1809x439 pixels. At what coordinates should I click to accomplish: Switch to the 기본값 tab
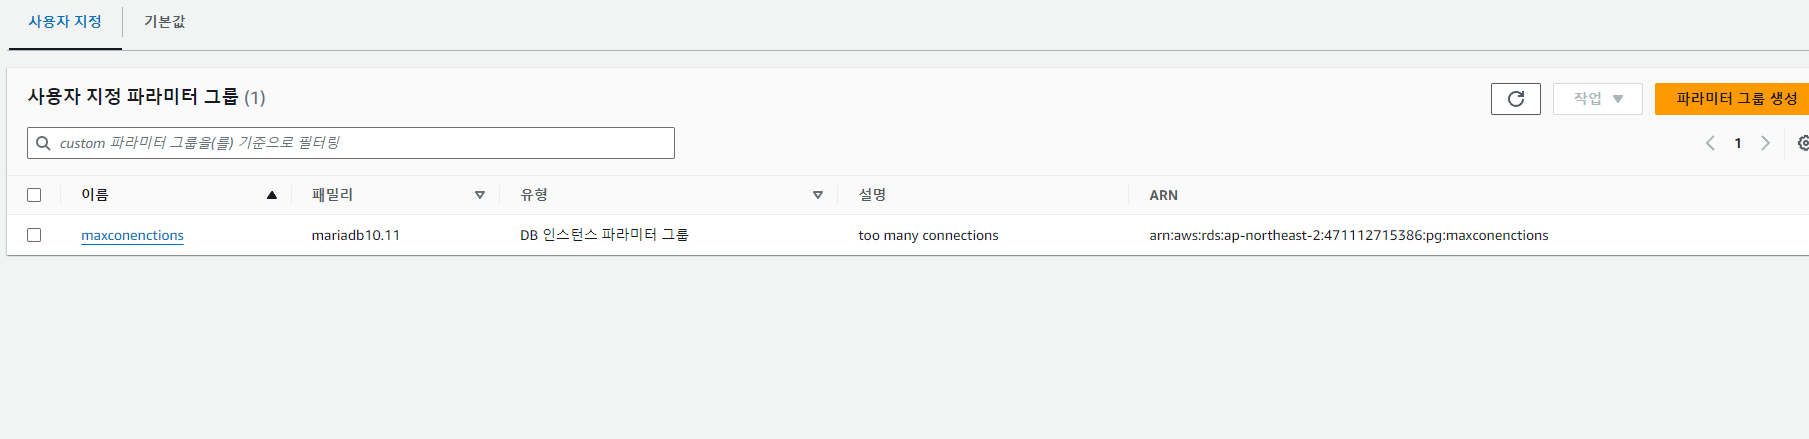click(x=165, y=21)
